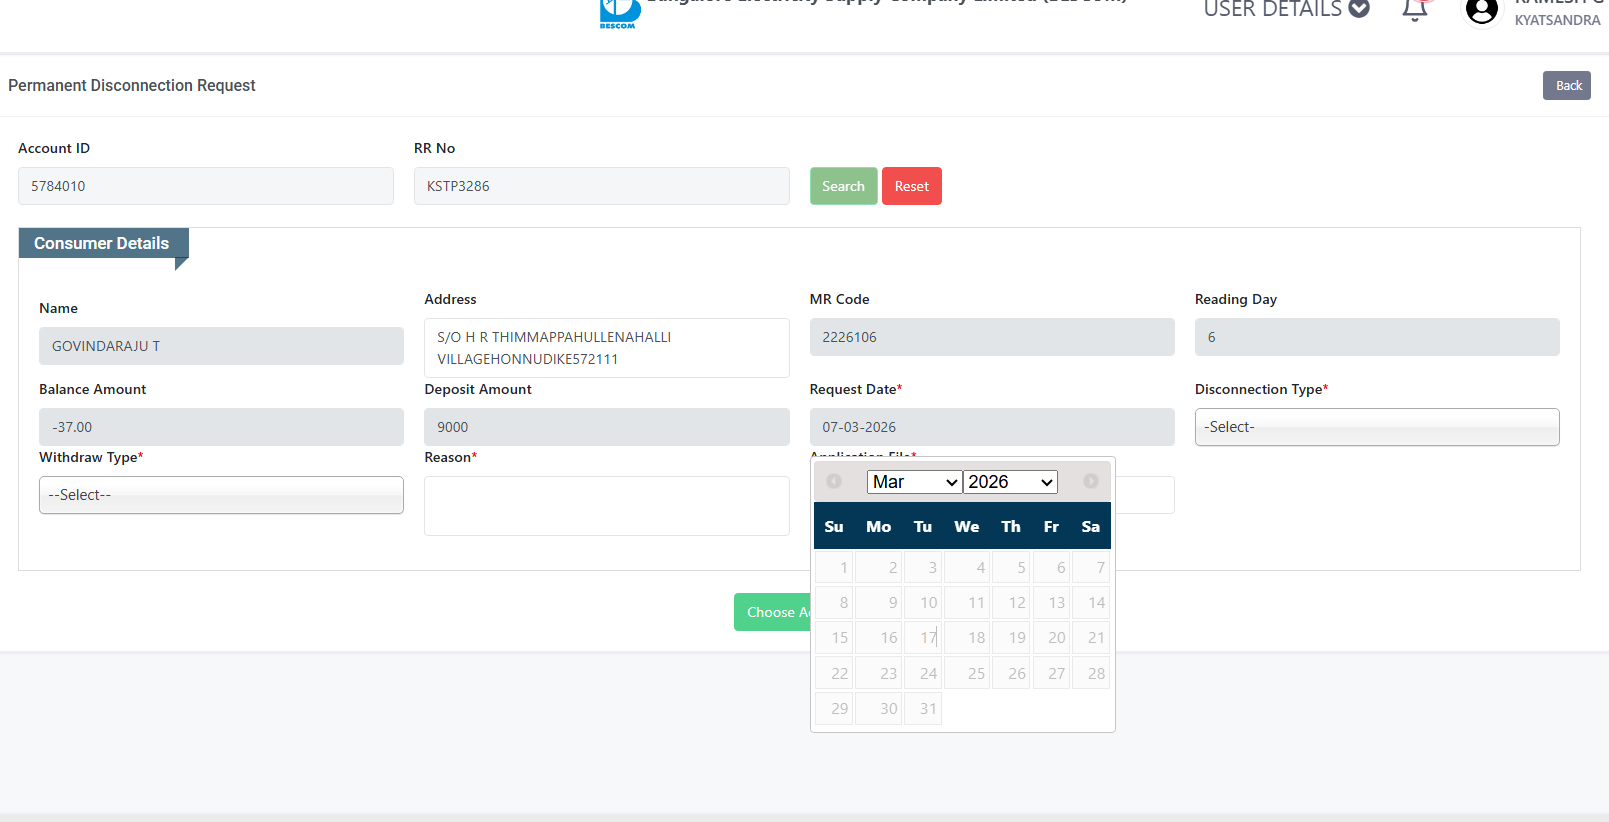Expand the USER DETAILS menu

[1285, 10]
